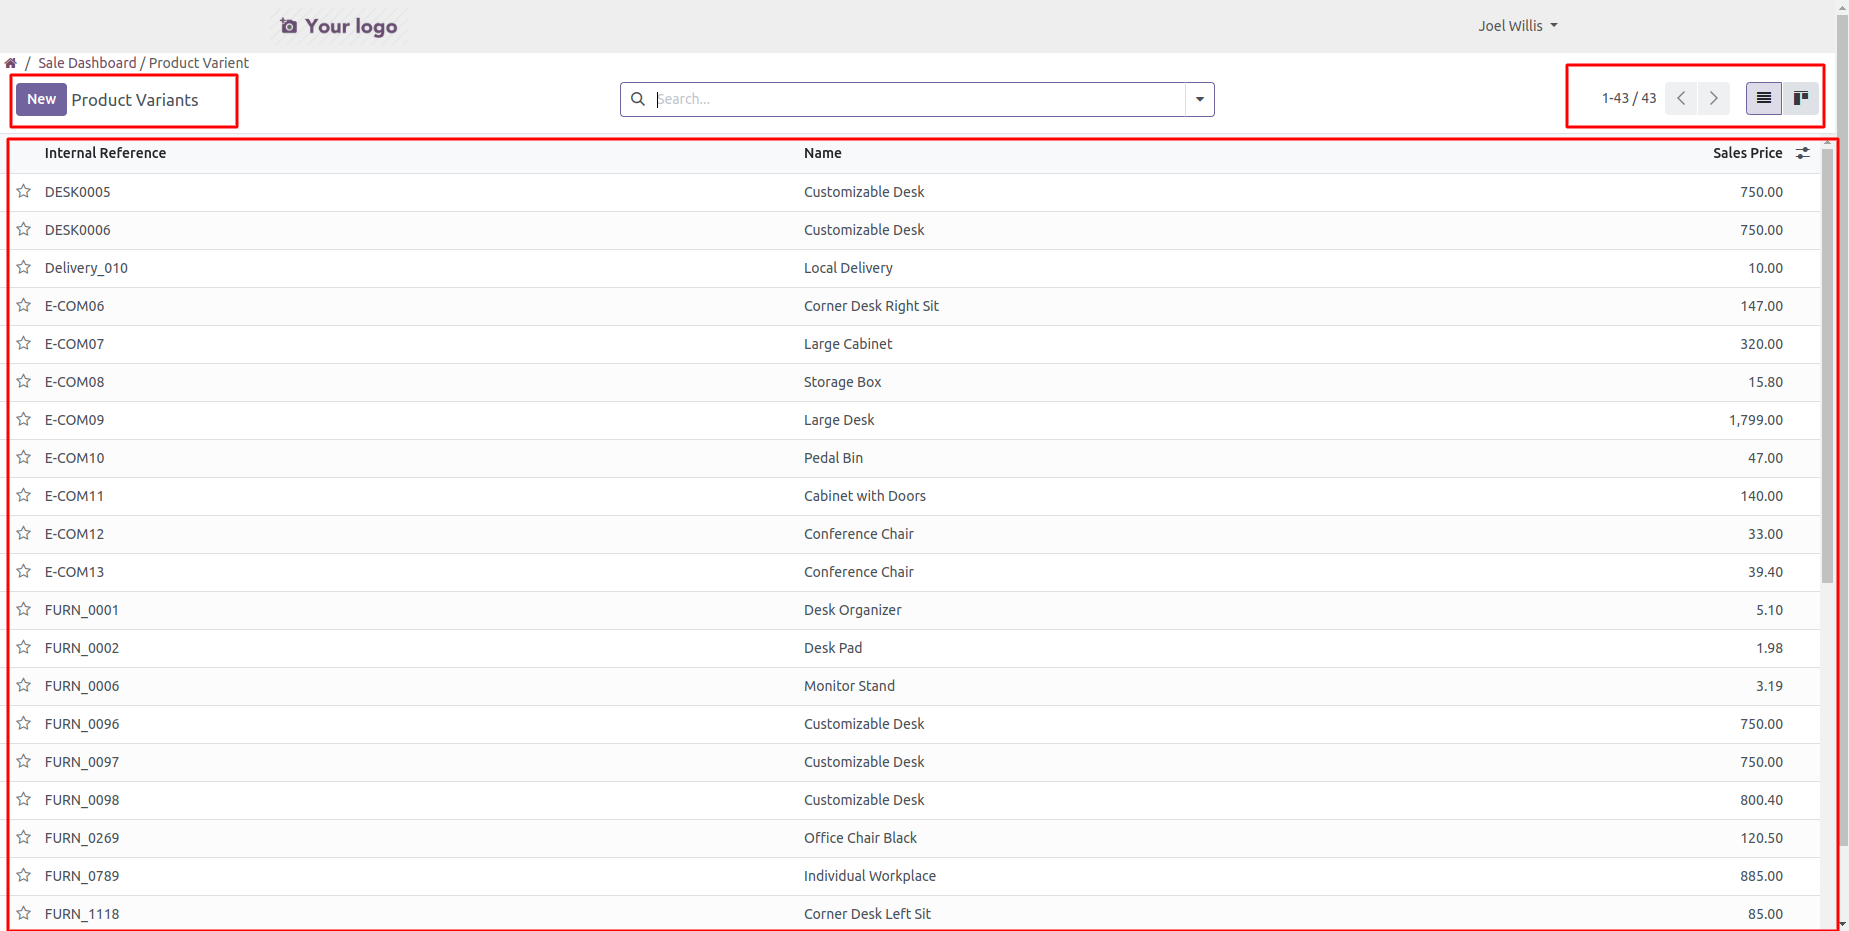
Task: Toggle favorite star for DESK0006
Action: 24,229
